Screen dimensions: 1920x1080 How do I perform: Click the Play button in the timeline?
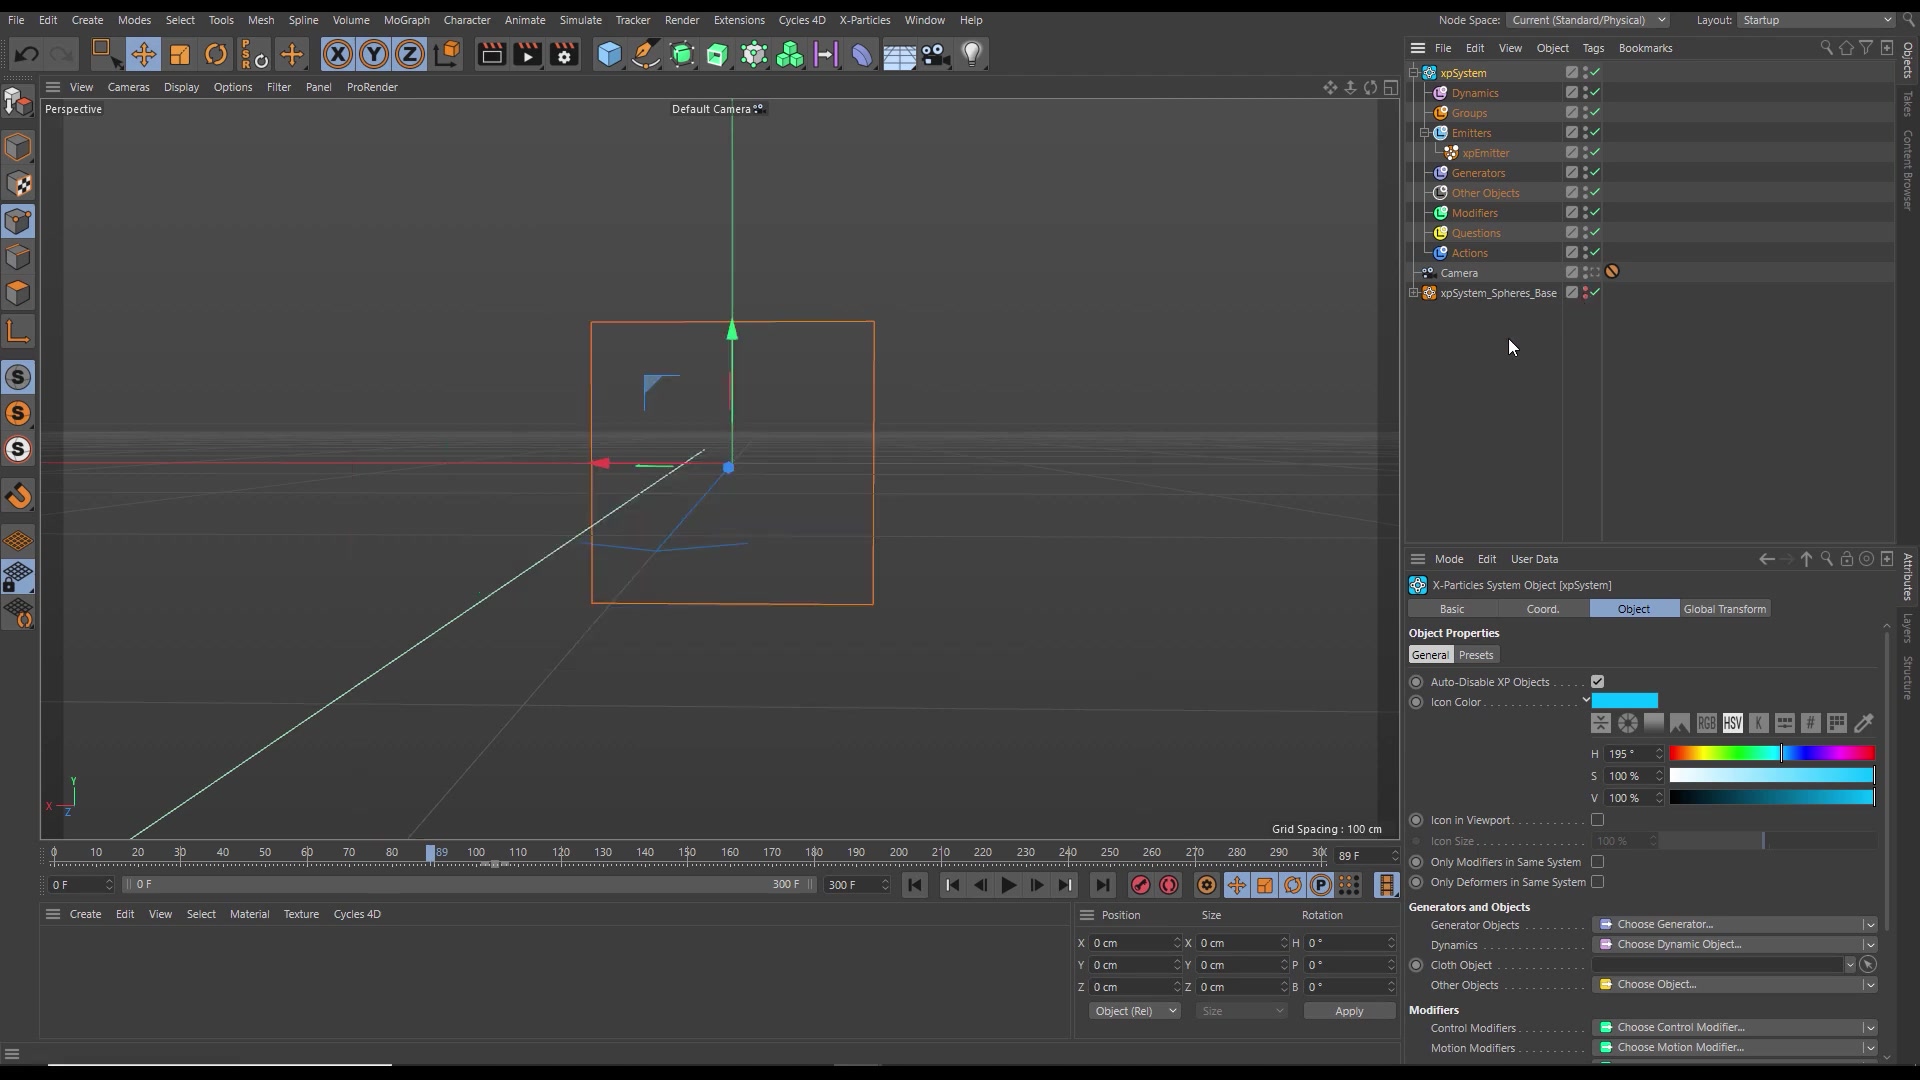pos(1009,885)
